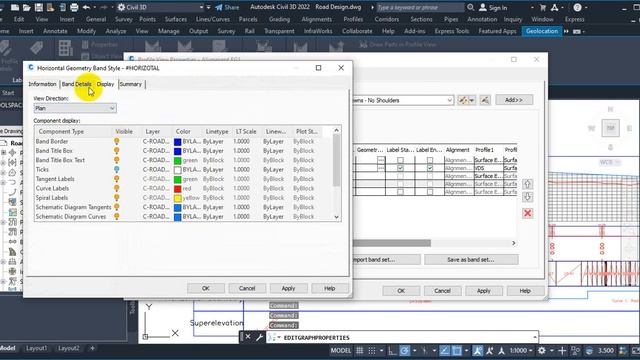Click the Autodesk App Store cart icon
640x360 pixels.
tap(543, 7)
